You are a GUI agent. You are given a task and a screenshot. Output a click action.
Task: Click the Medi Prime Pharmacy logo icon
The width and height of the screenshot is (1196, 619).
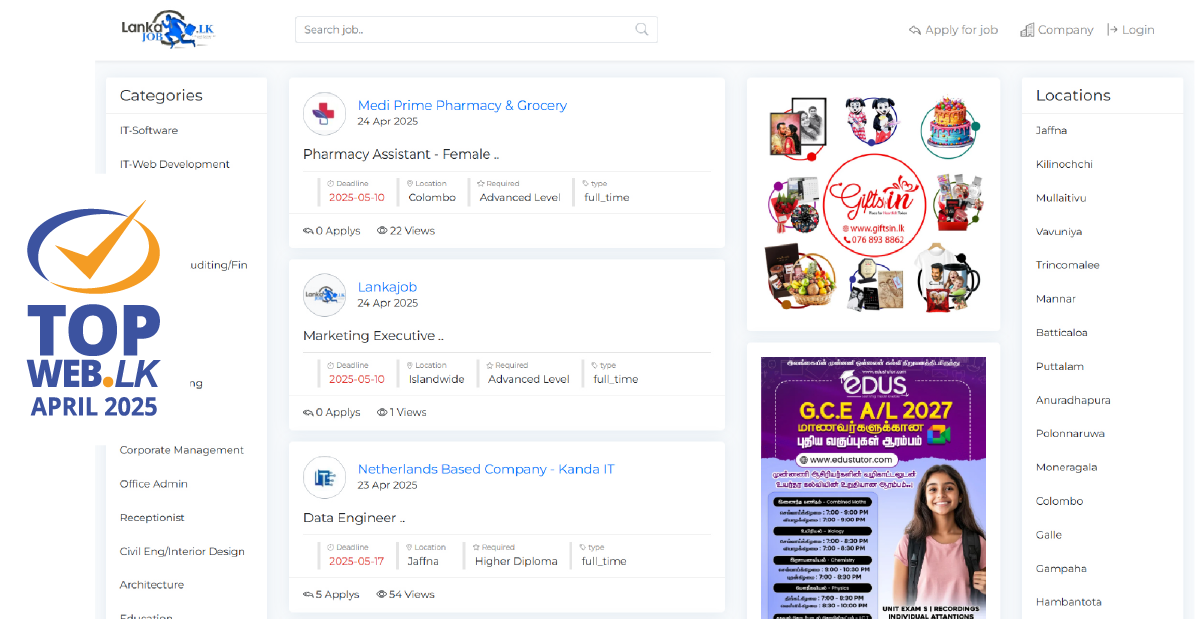click(x=325, y=114)
